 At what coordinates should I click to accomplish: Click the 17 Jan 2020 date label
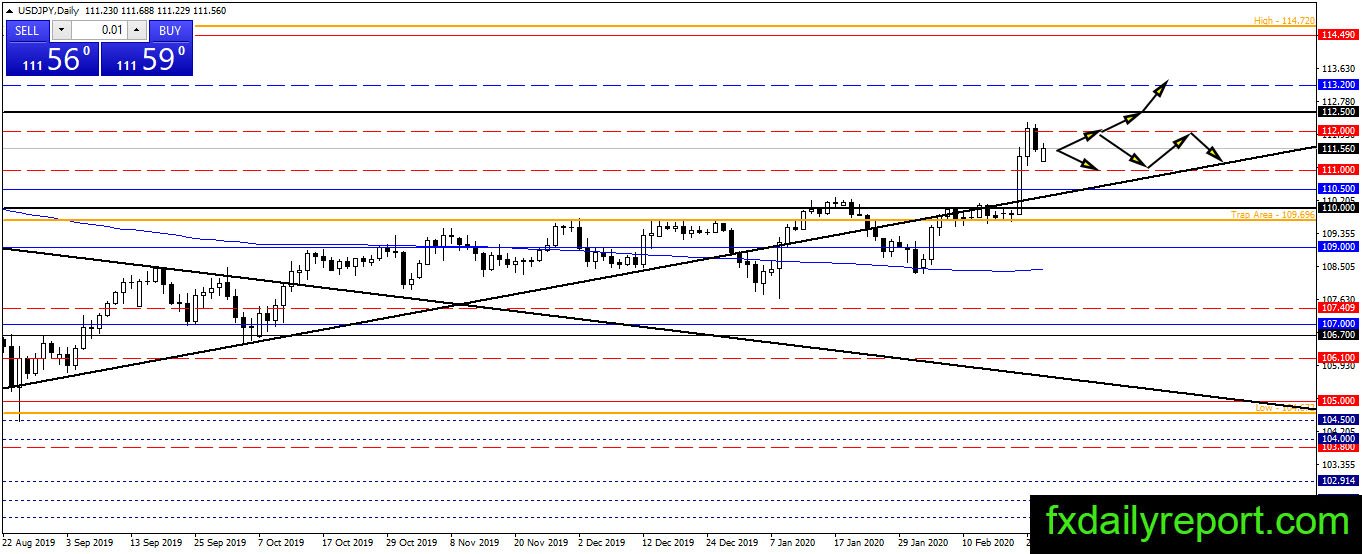(859, 544)
